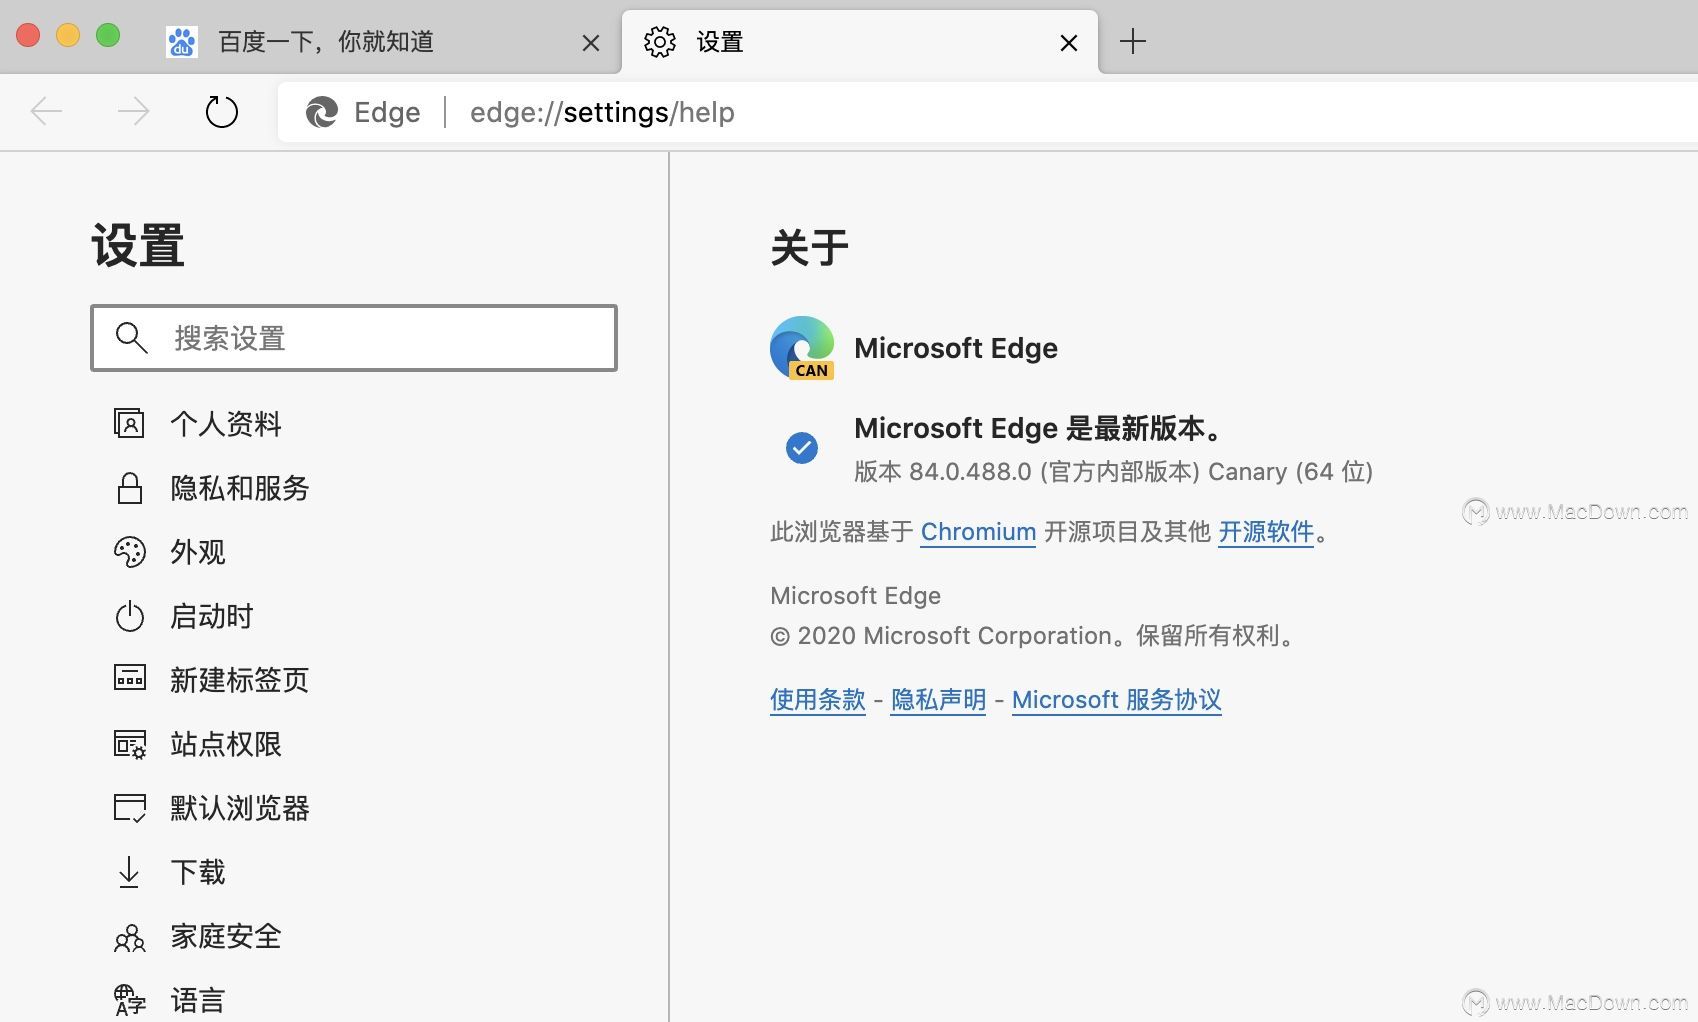This screenshot has height=1022, width=1698.
Task: Click the 2020 Microsoft Corporation copyright text
Action: click(x=1034, y=636)
